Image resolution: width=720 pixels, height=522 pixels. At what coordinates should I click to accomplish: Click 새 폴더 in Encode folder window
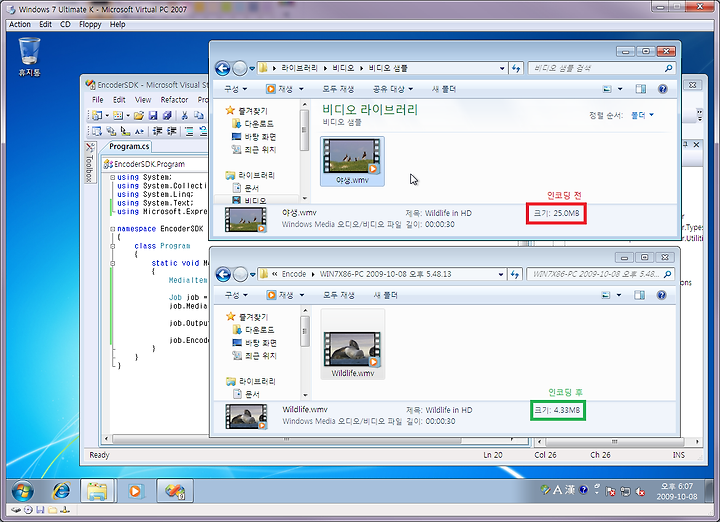point(385,295)
